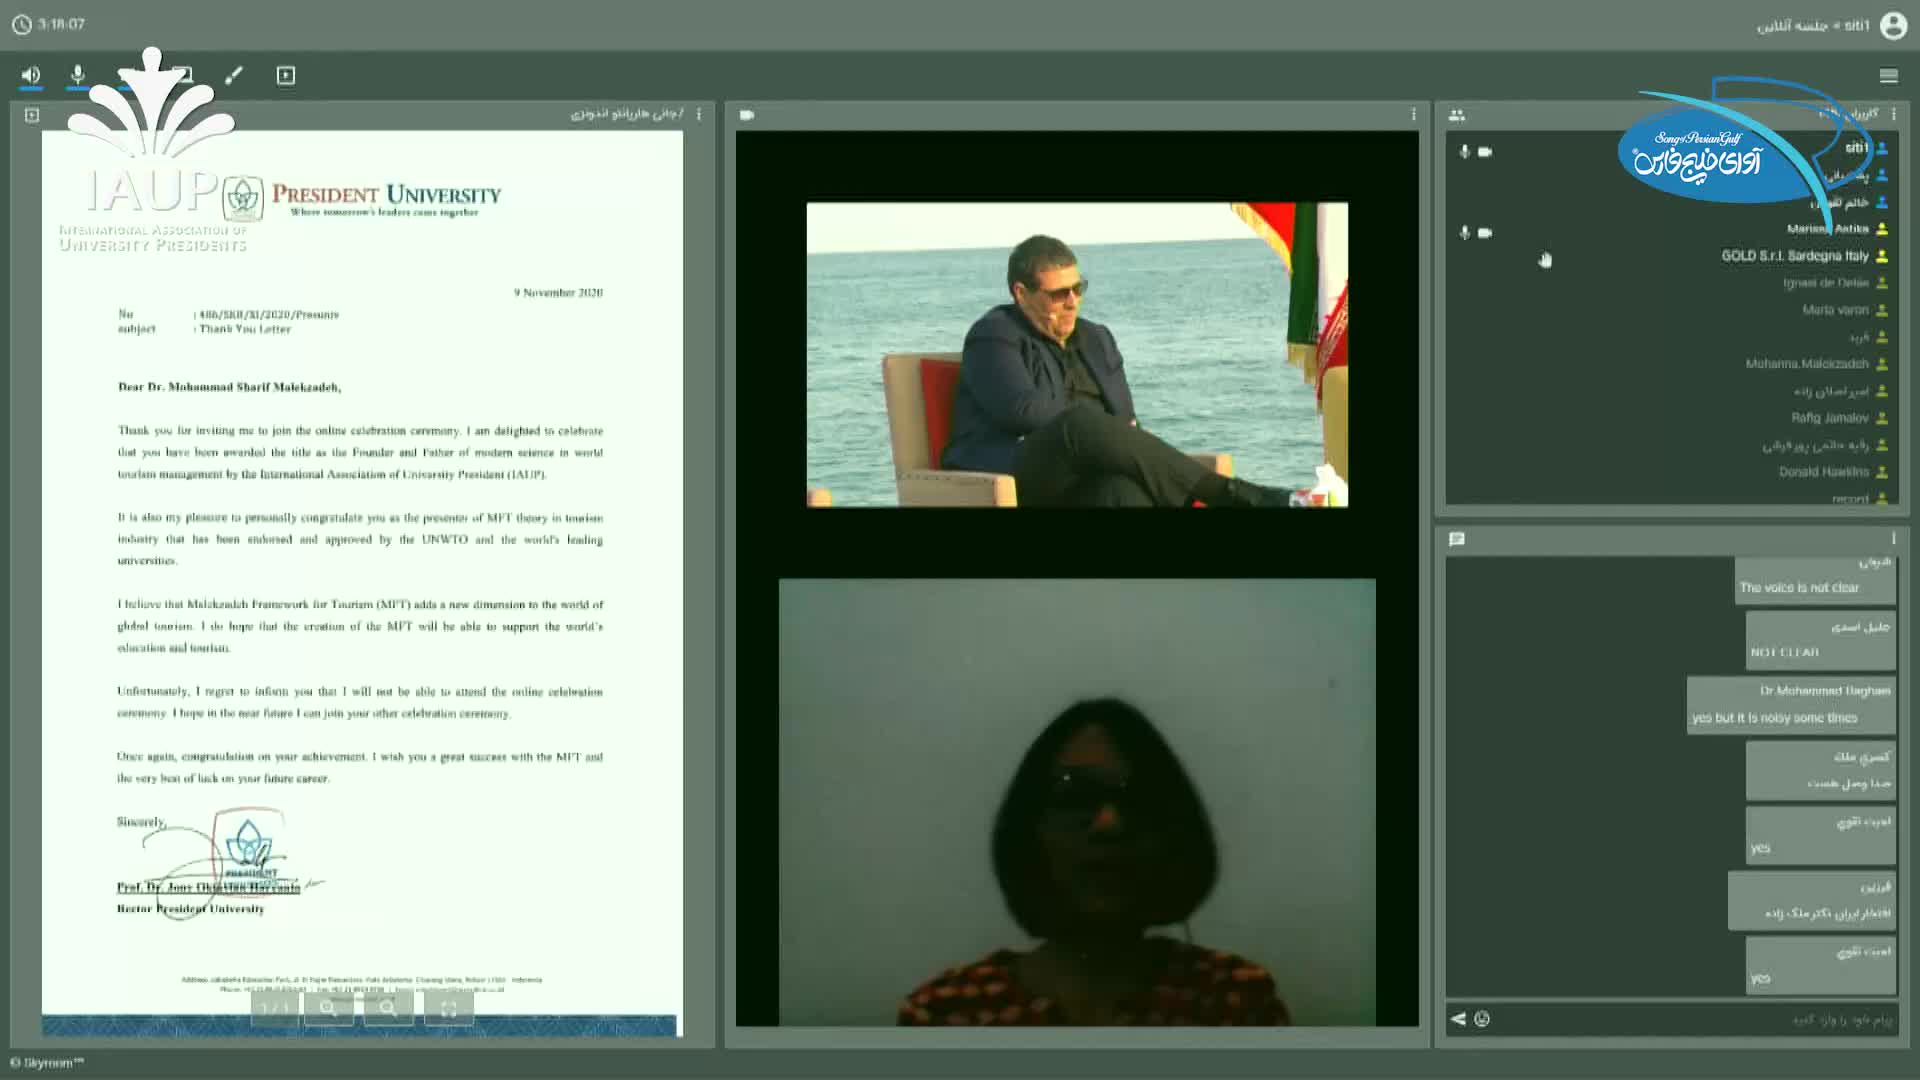Click the users list icon

[1457, 115]
